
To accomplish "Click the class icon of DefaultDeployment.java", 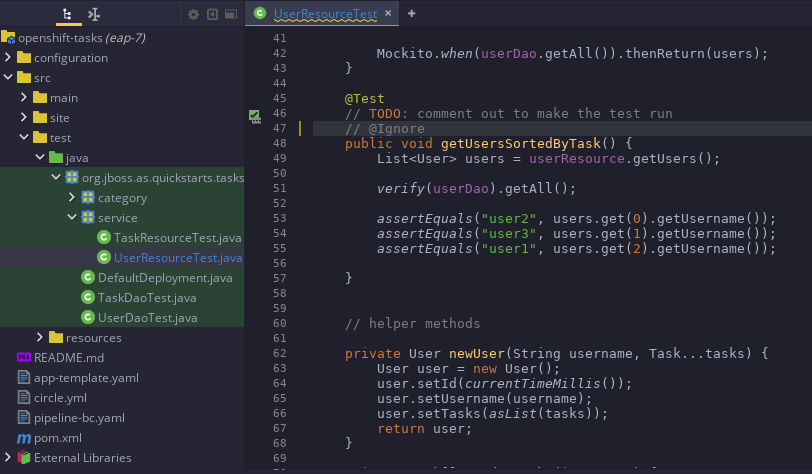I will click(x=88, y=277).
